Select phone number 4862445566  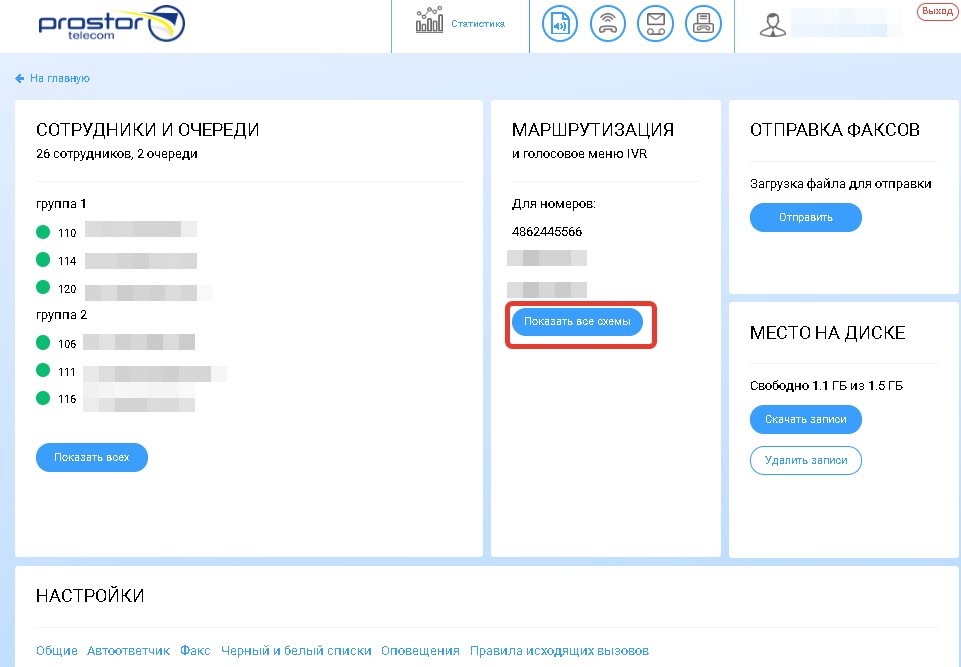(547, 232)
